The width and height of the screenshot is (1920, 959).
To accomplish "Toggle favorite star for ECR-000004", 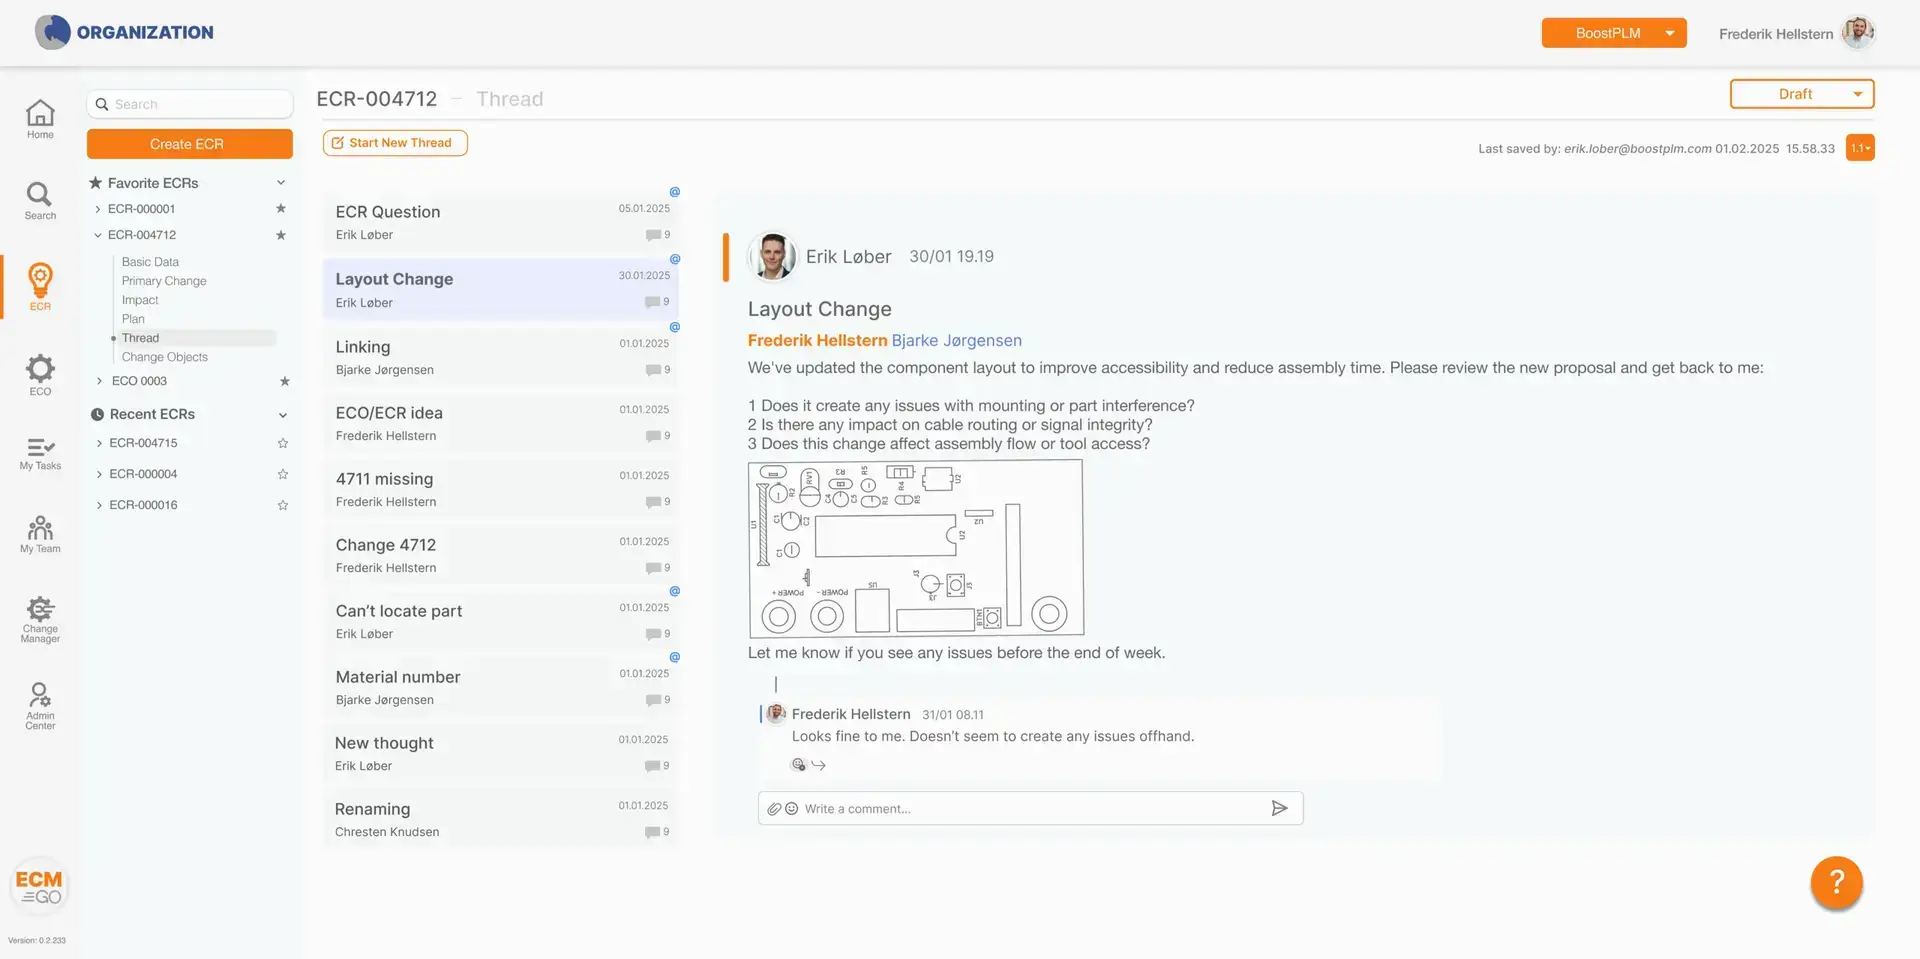I will pyautogui.click(x=283, y=474).
